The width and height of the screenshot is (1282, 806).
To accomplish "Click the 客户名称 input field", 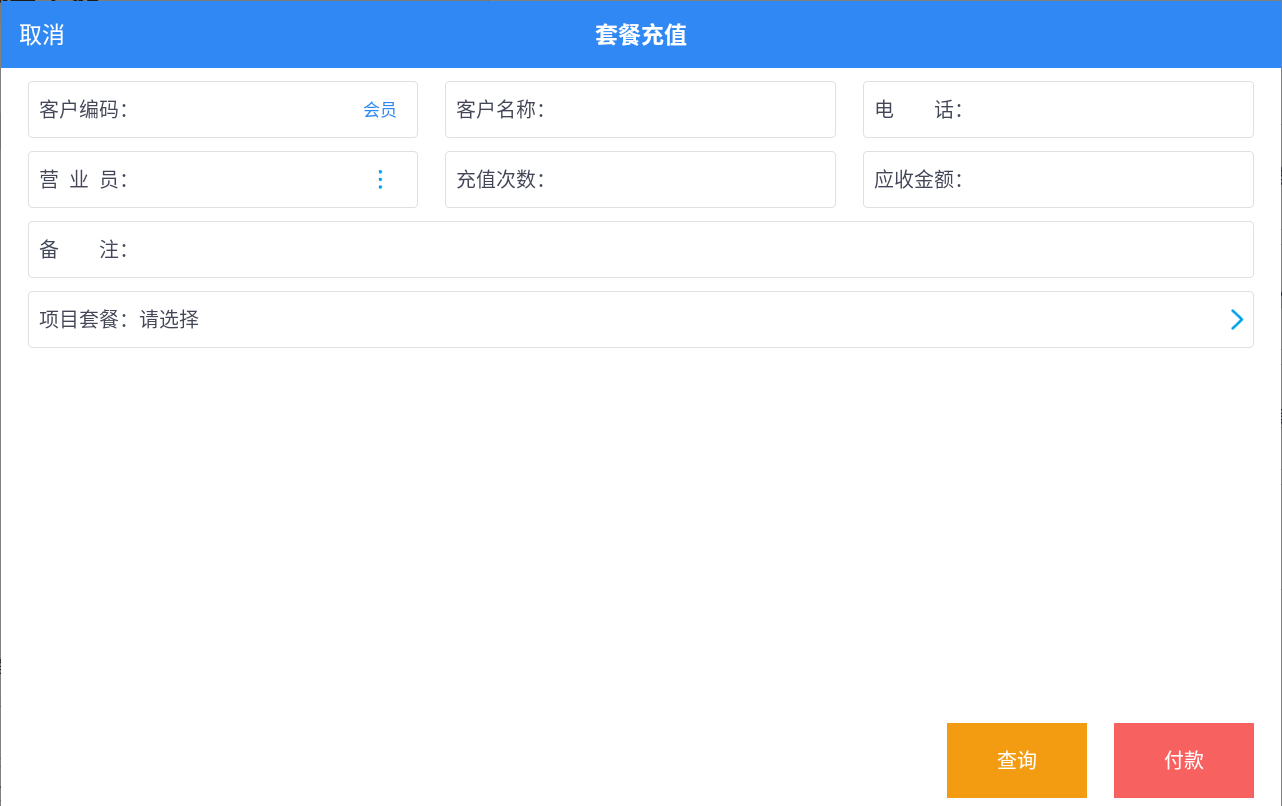I will pos(640,110).
